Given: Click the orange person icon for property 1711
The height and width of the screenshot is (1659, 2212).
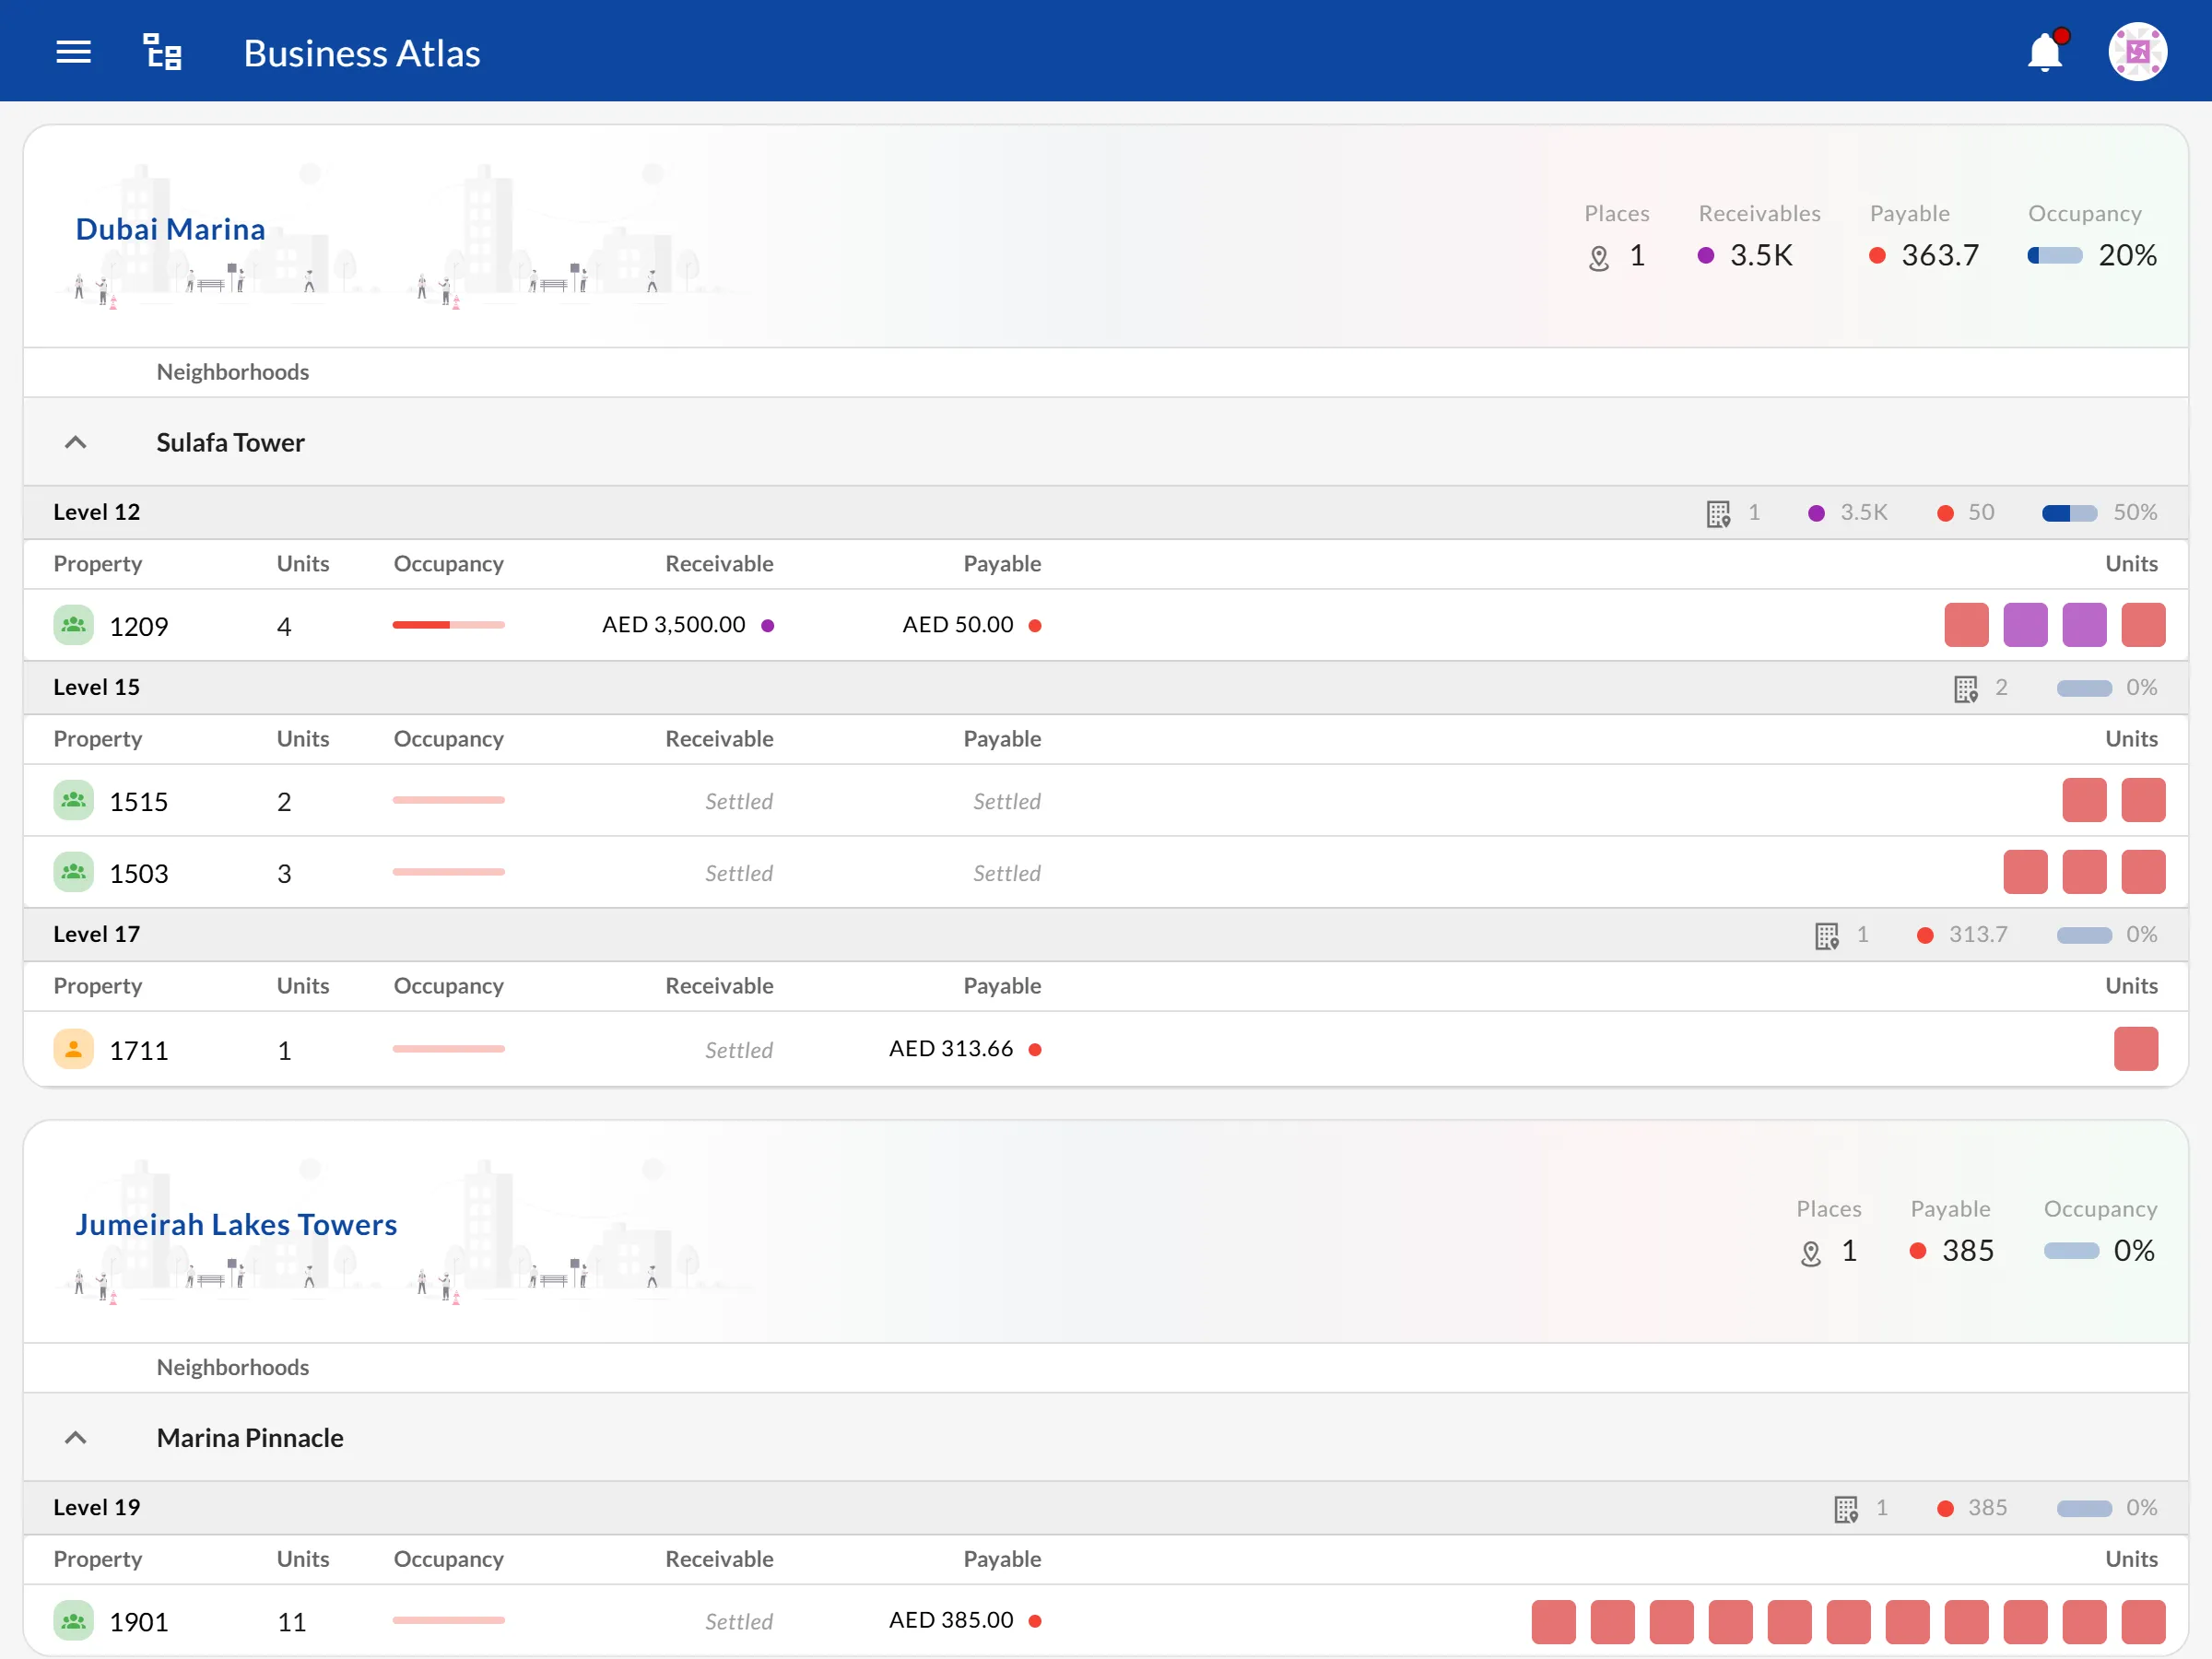Looking at the screenshot, I should tap(73, 1049).
